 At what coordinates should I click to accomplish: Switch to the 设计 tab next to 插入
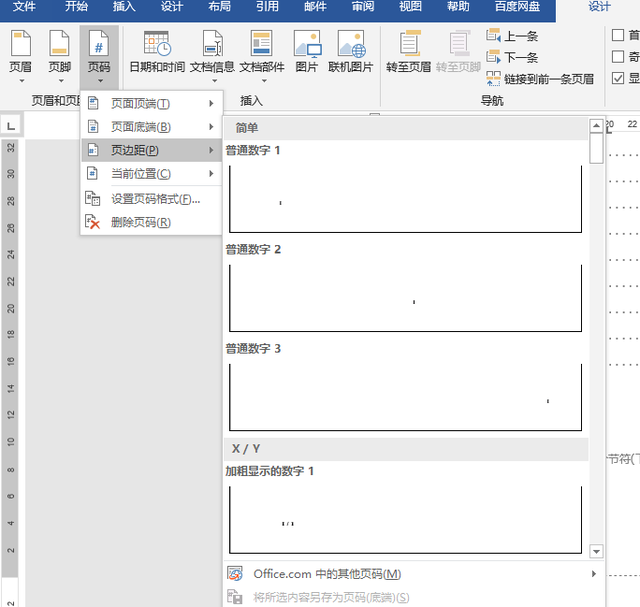pos(171,7)
